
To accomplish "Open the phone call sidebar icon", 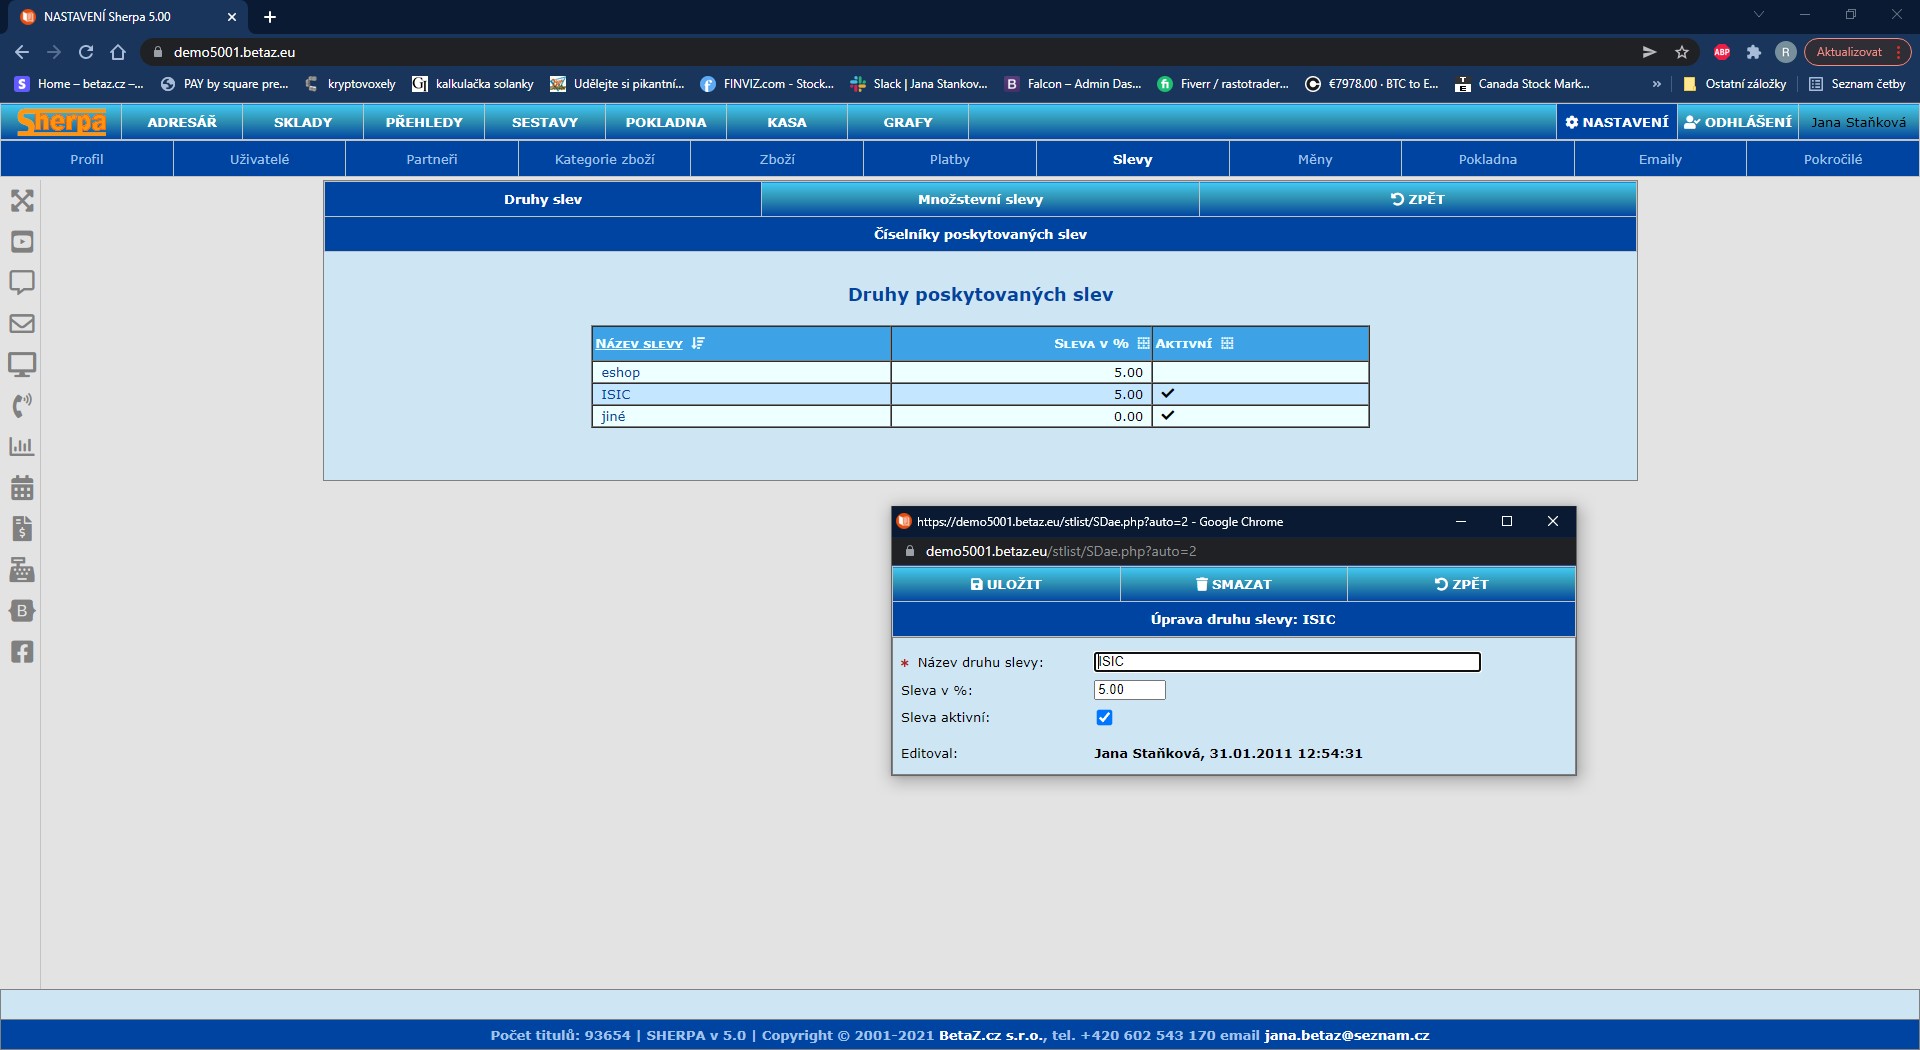I will [x=22, y=406].
